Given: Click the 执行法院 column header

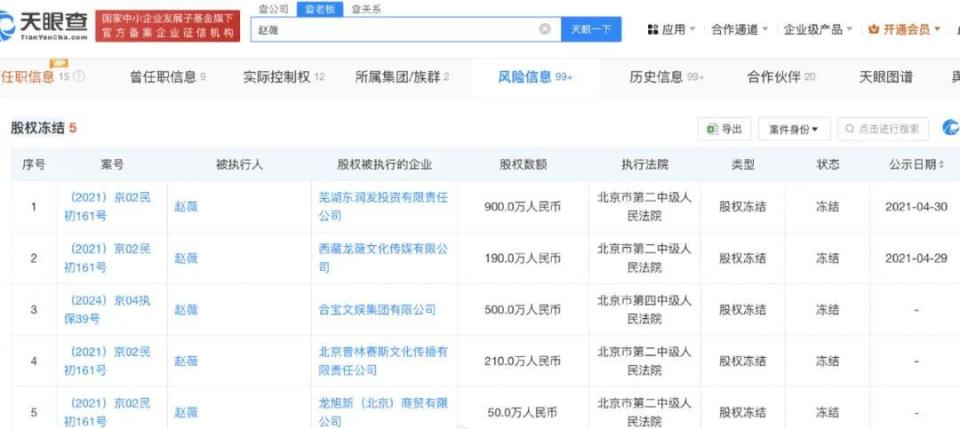Looking at the screenshot, I should 645,165.
